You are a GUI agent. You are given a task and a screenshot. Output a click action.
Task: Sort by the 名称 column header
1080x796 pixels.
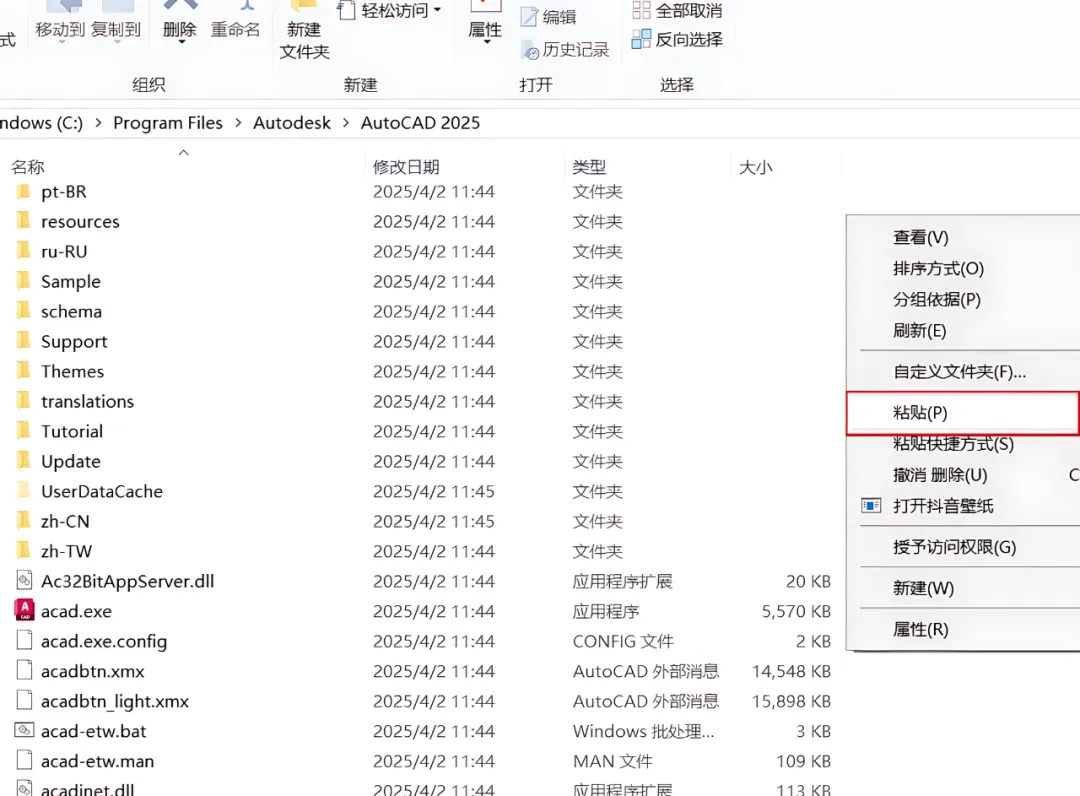click(28, 167)
